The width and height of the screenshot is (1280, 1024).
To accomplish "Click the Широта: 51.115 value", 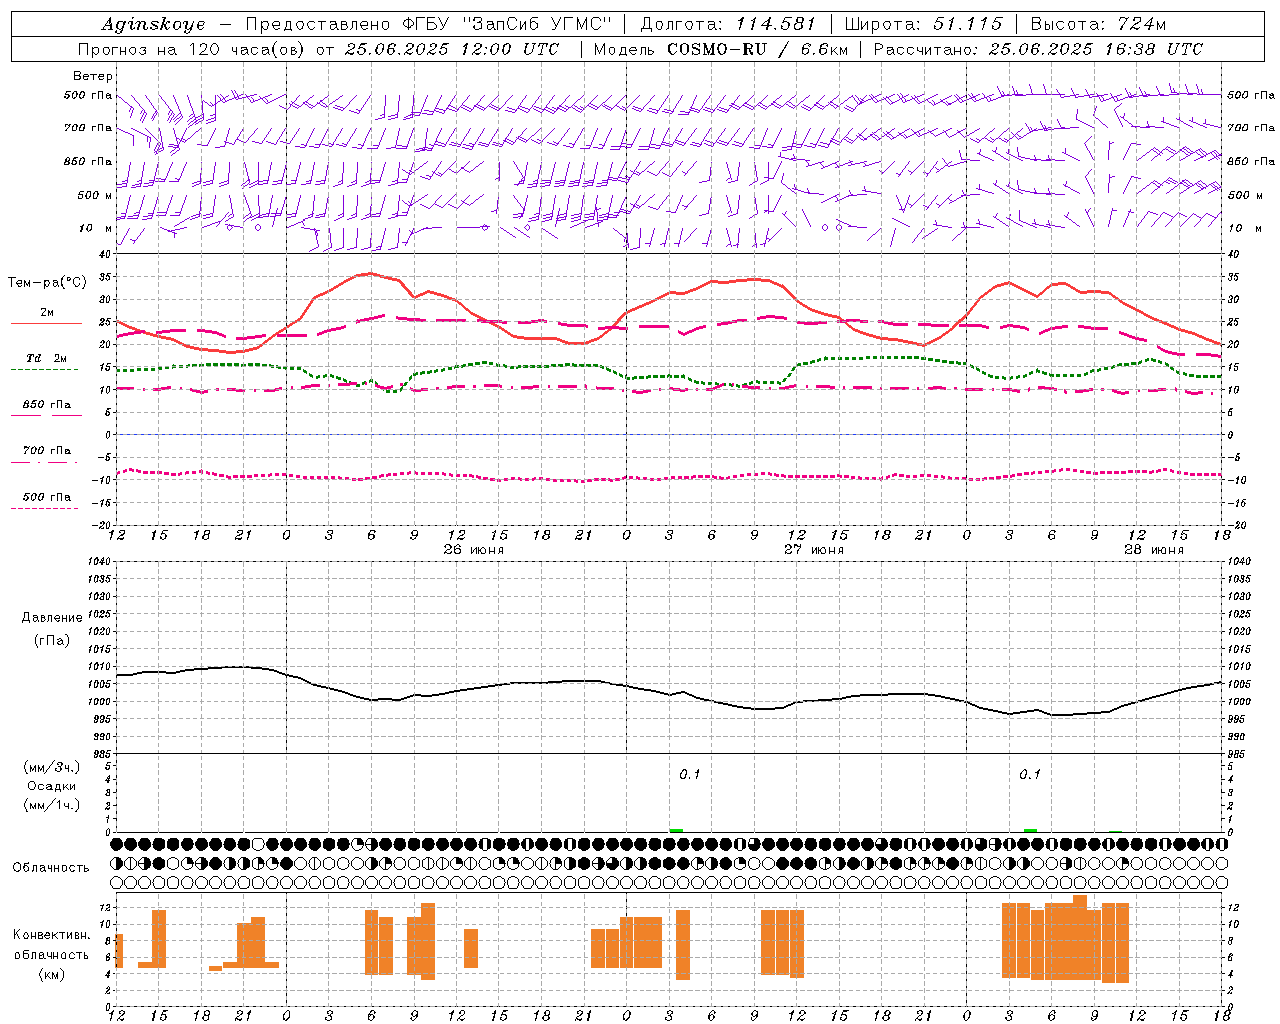I will (x=923, y=24).
